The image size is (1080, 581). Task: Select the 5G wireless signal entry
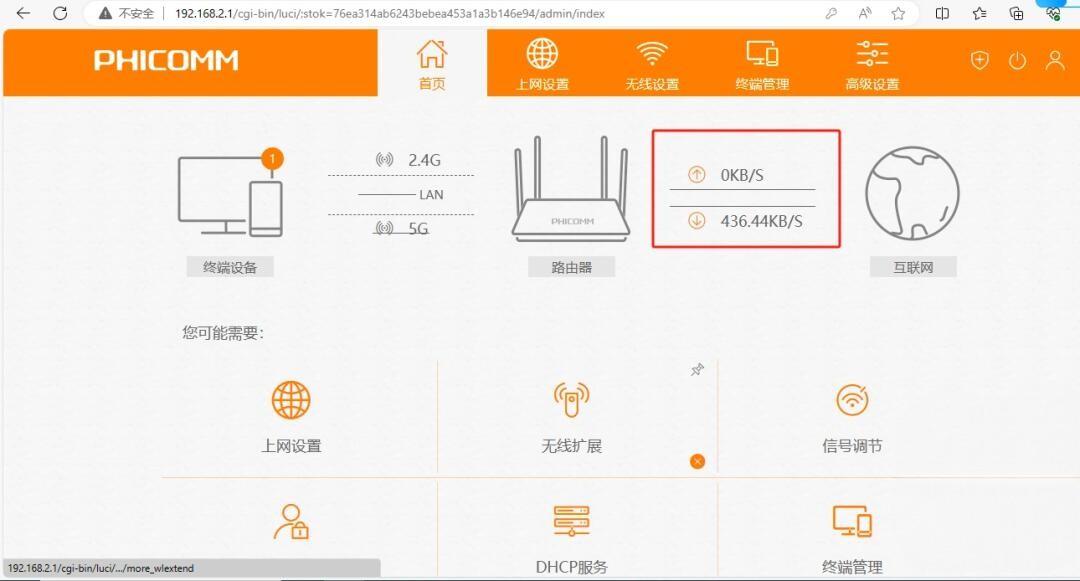[x=402, y=229]
